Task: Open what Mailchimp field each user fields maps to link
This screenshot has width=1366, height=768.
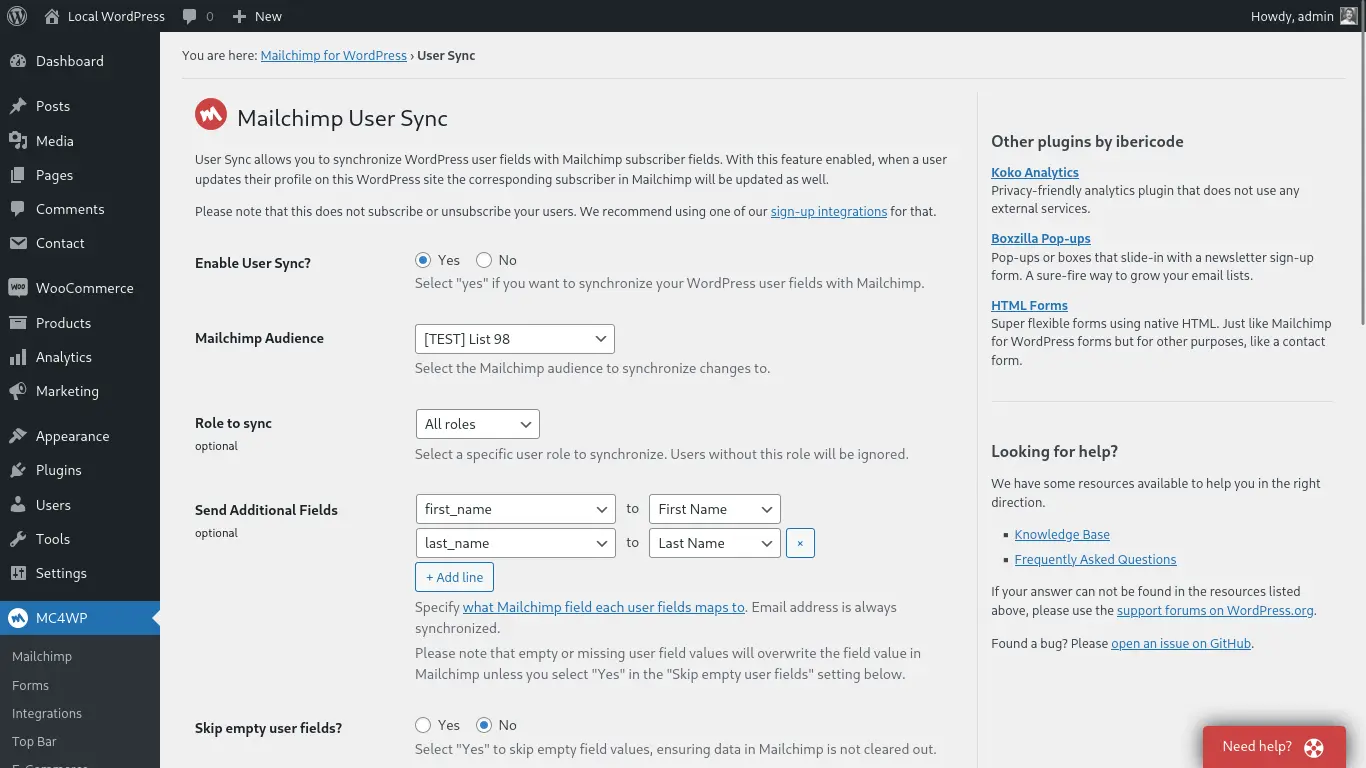Action: (604, 607)
